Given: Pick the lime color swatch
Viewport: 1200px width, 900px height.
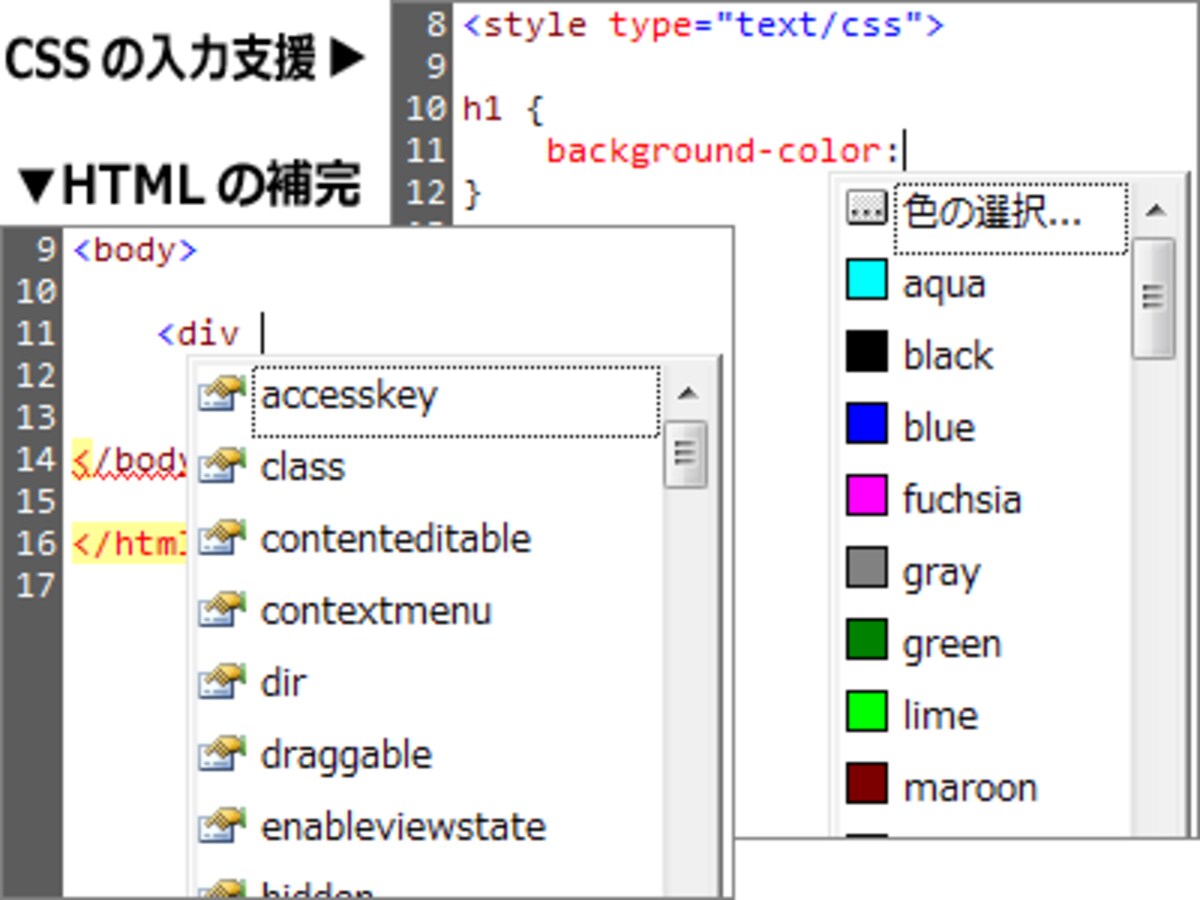Looking at the screenshot, I should (x=866, y=712).
